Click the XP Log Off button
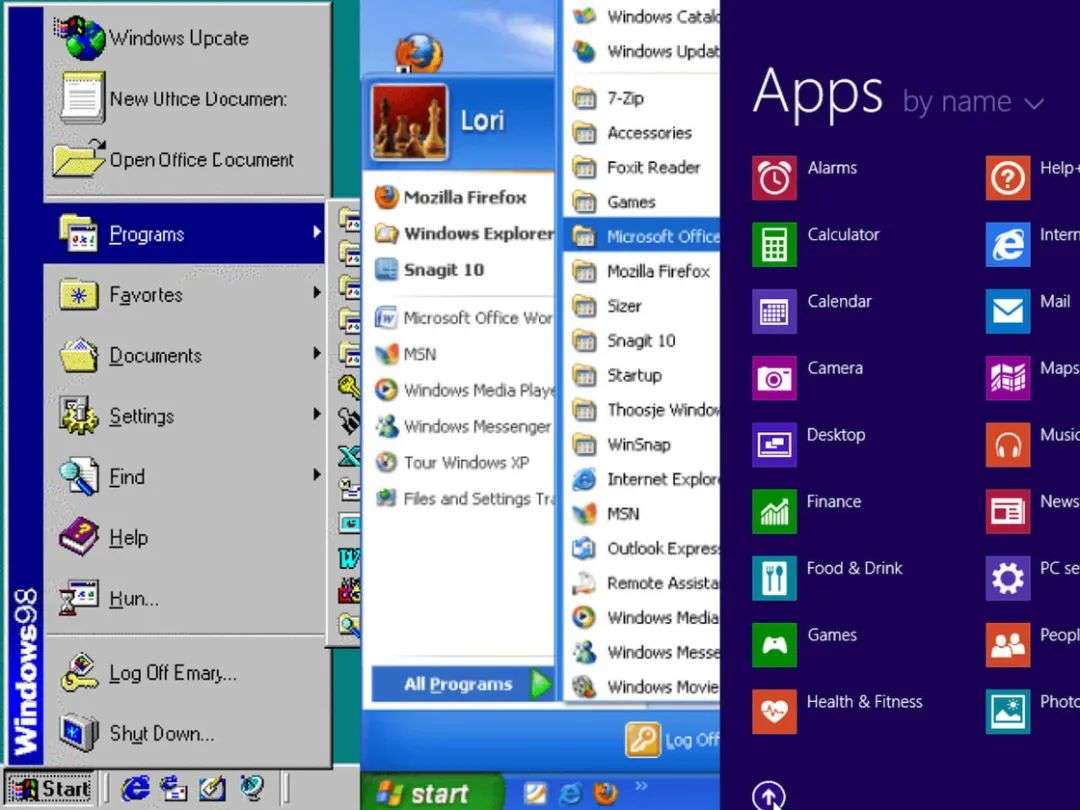 click(x=672, y=740)
